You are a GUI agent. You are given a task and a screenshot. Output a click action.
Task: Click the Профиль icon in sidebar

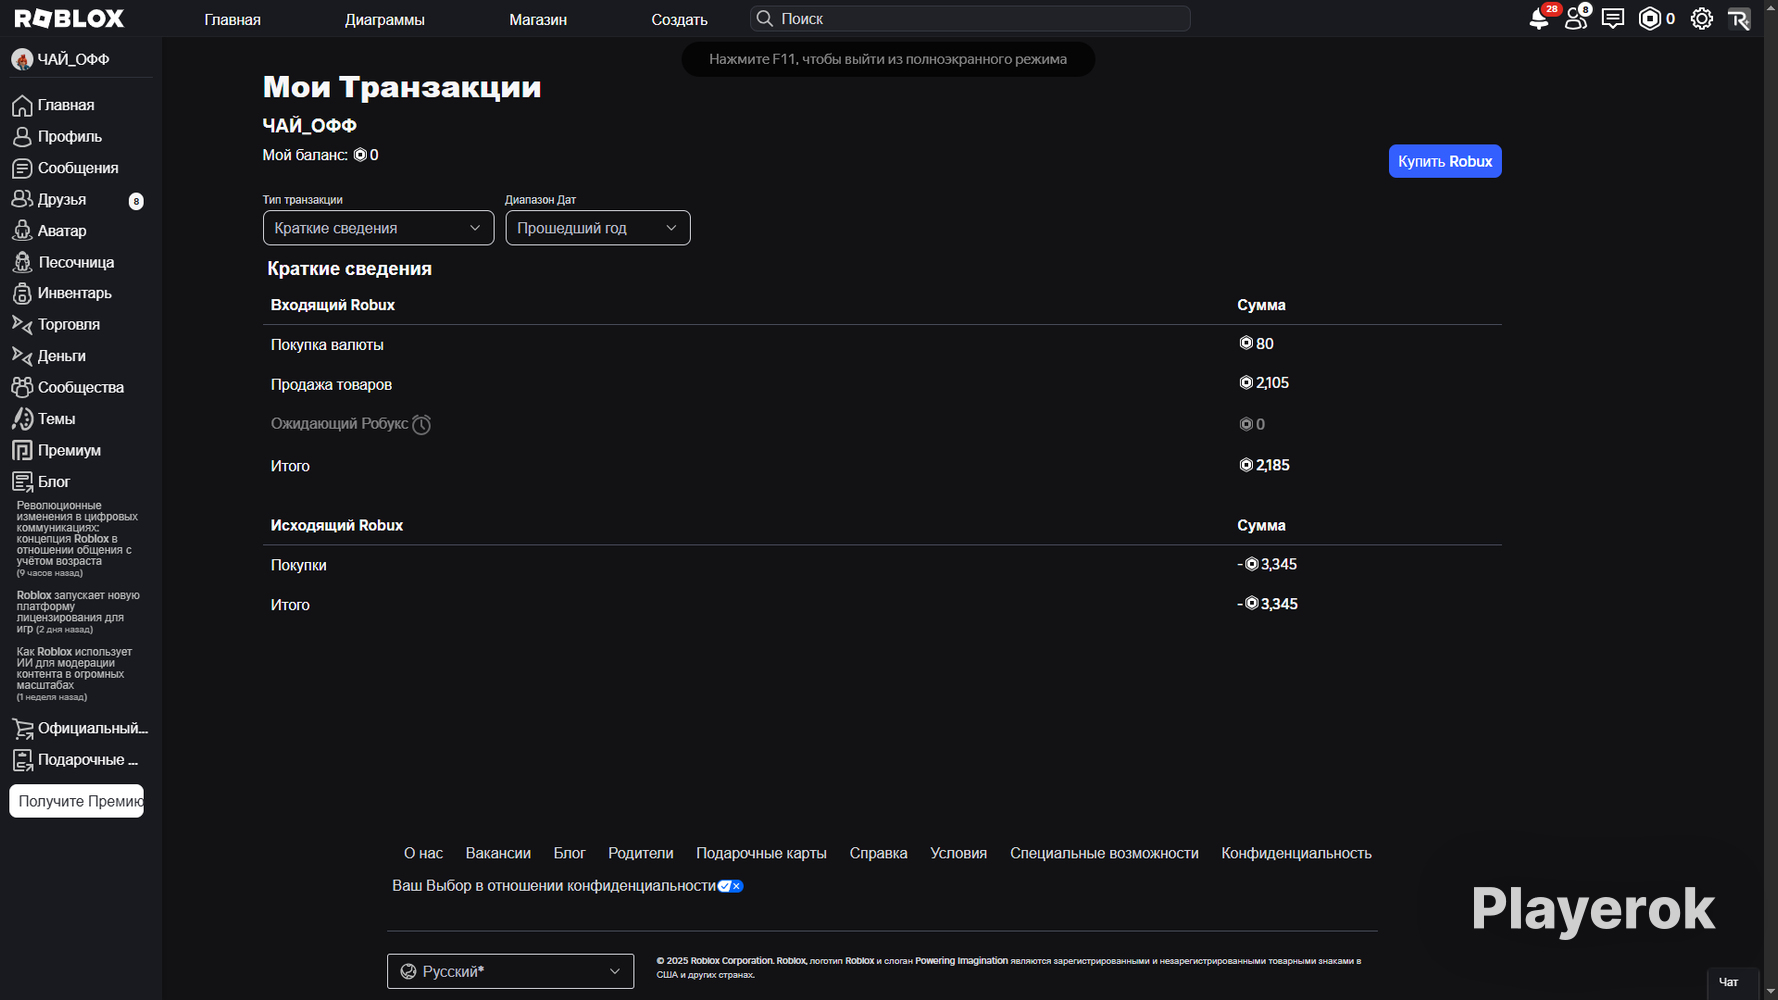point(22,137)
